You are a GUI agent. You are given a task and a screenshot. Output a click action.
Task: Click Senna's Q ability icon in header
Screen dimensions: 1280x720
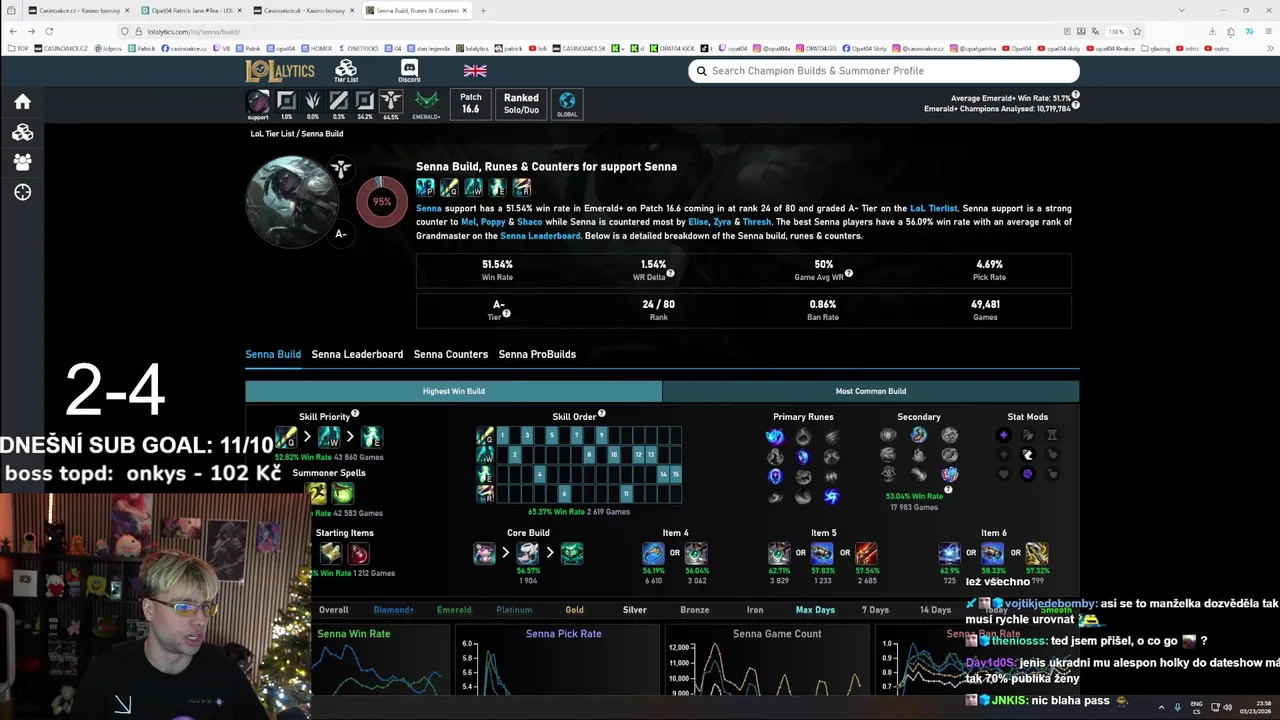[x=449, y=187]
